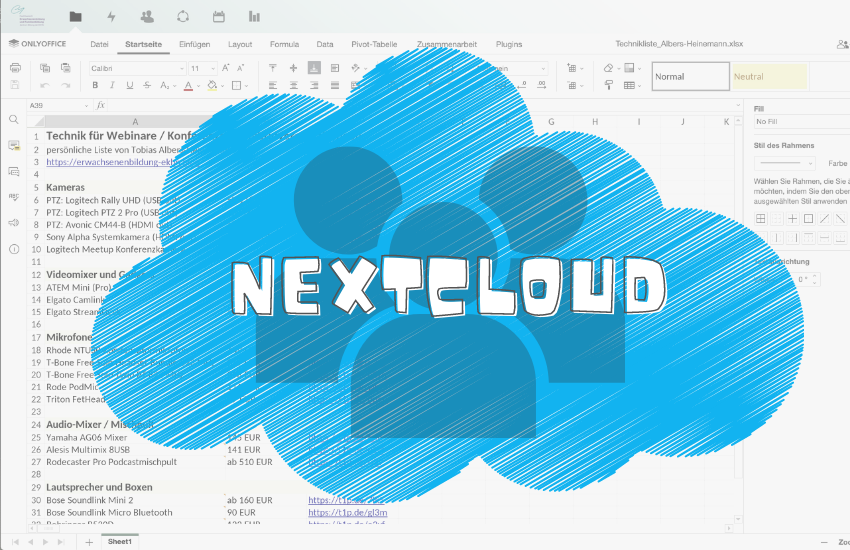Click the Decrement font size icon
Image resolution: width=850 pixels, height=550 pixels.
click(241, 68)
